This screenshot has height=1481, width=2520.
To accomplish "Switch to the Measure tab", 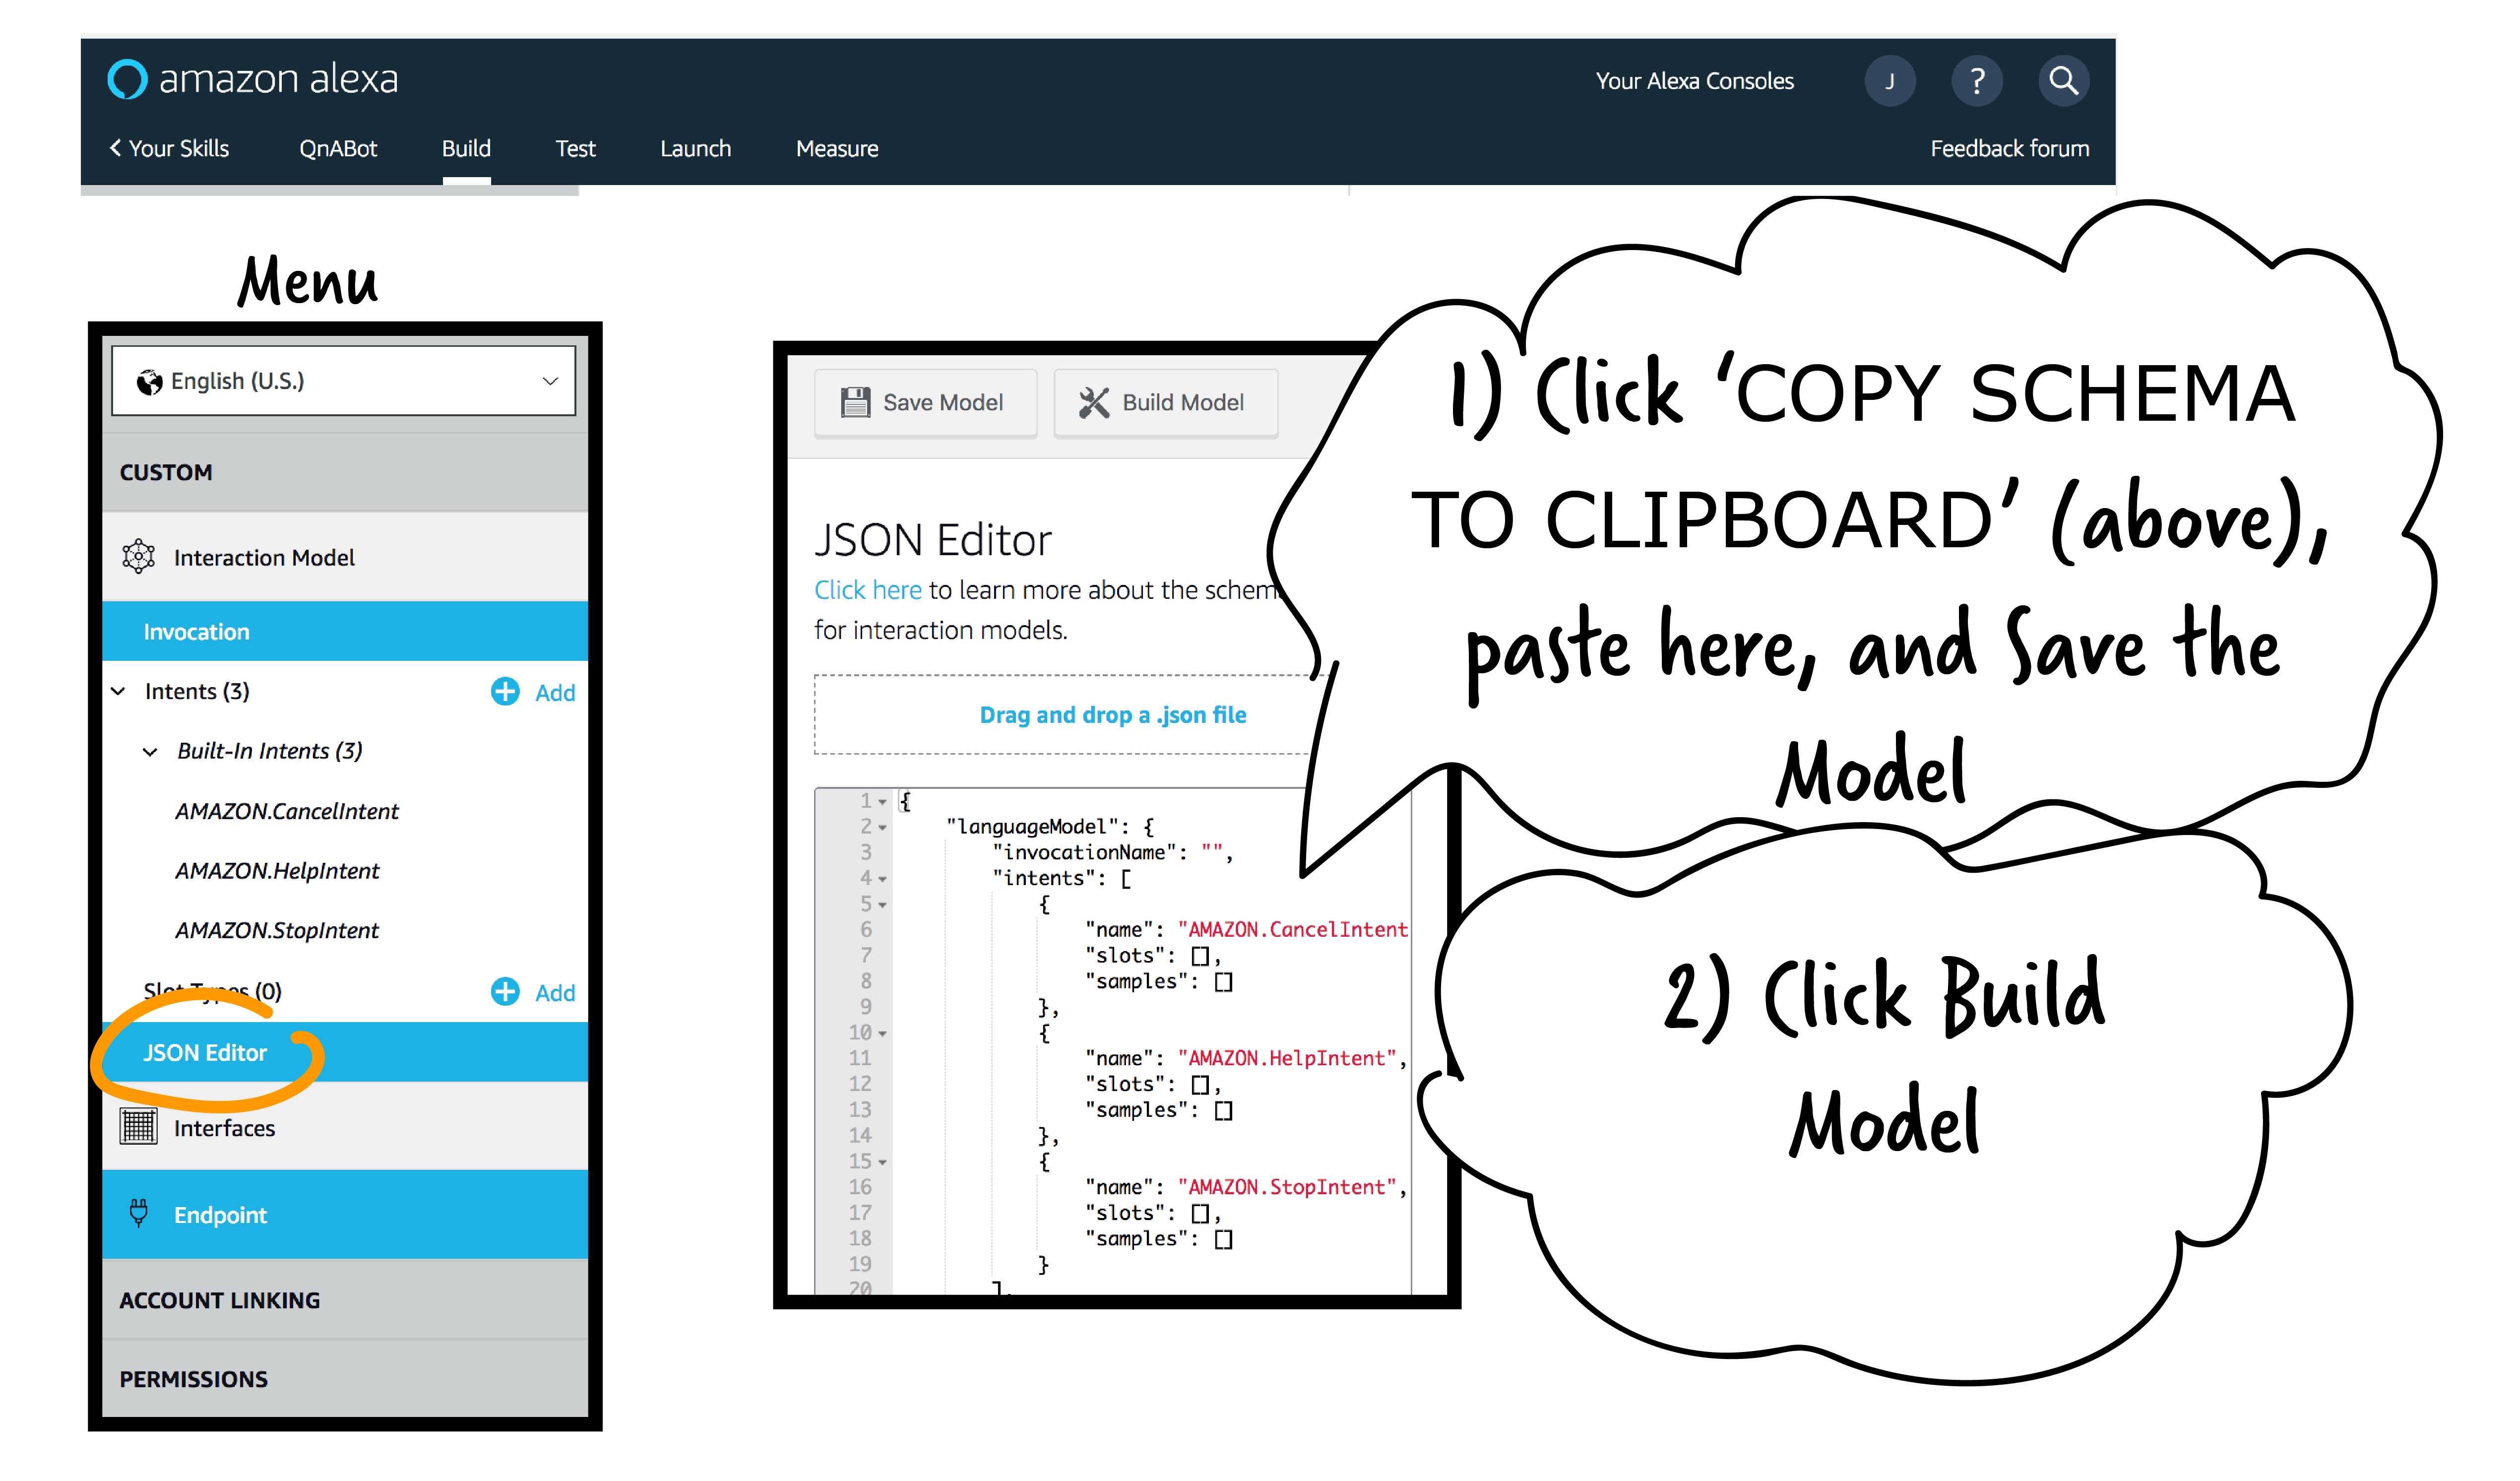I will (x=837, y=148).
